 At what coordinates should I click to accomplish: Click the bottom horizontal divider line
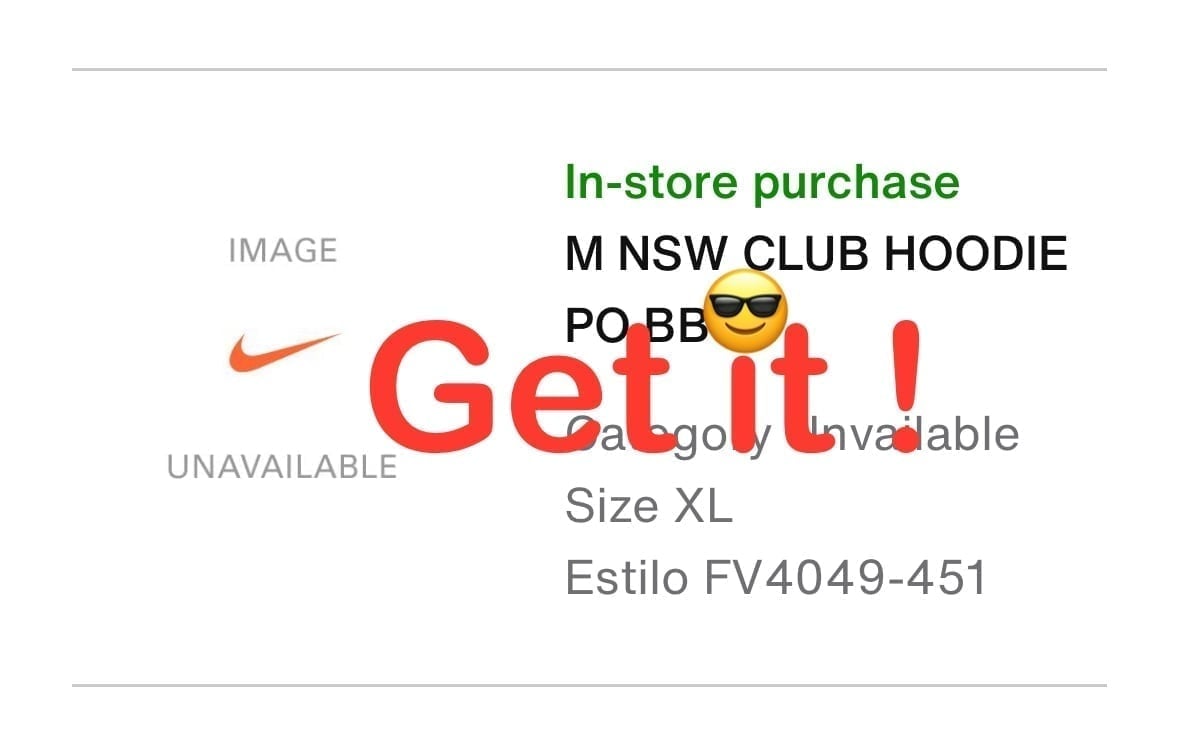[x=590, y=685]
